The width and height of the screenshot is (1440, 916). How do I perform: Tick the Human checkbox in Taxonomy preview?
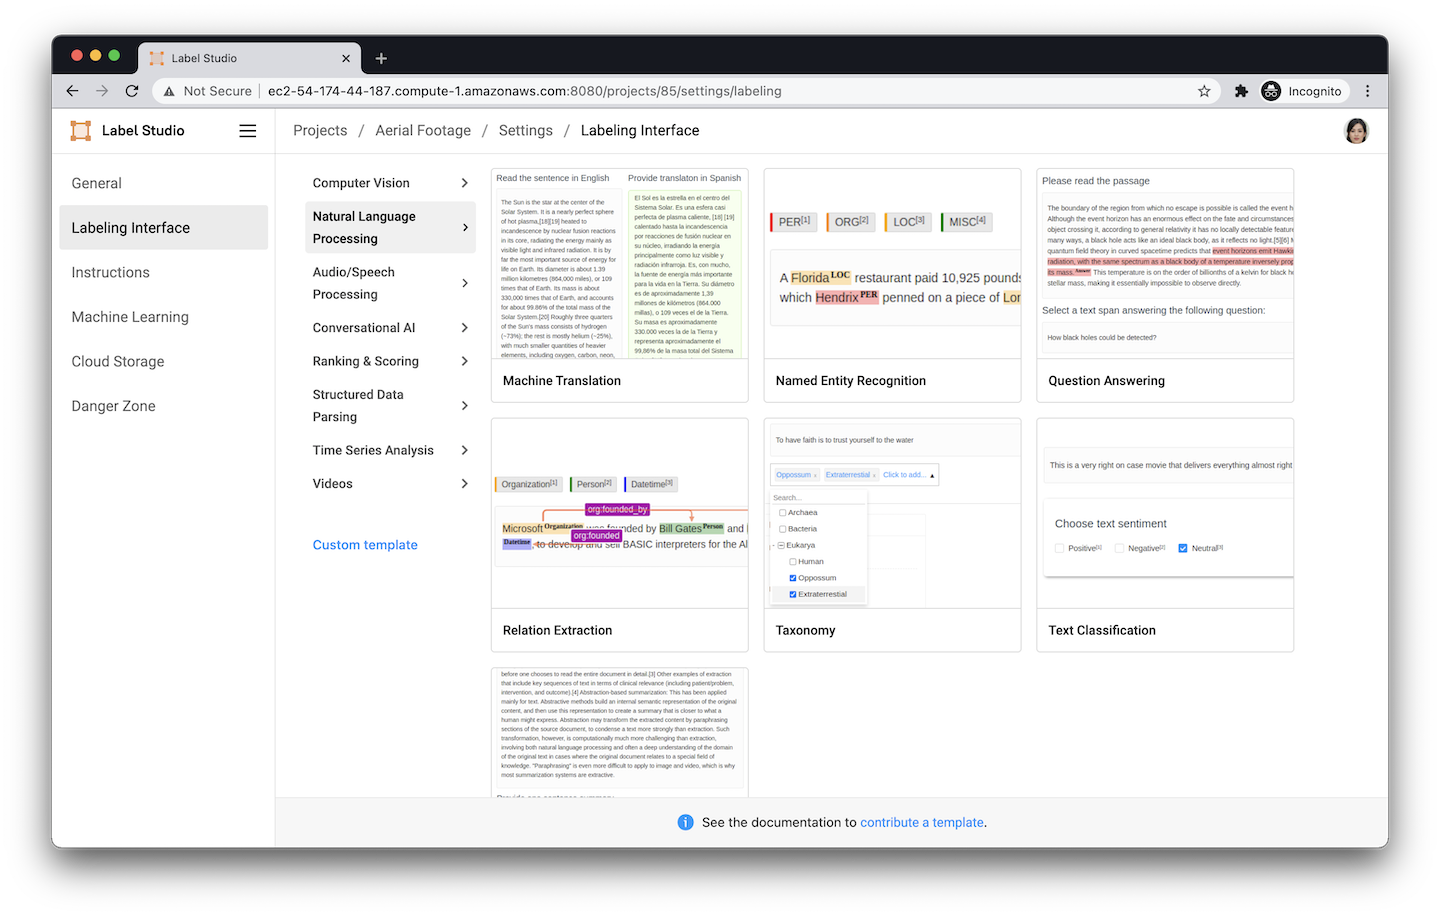[793, 562]
